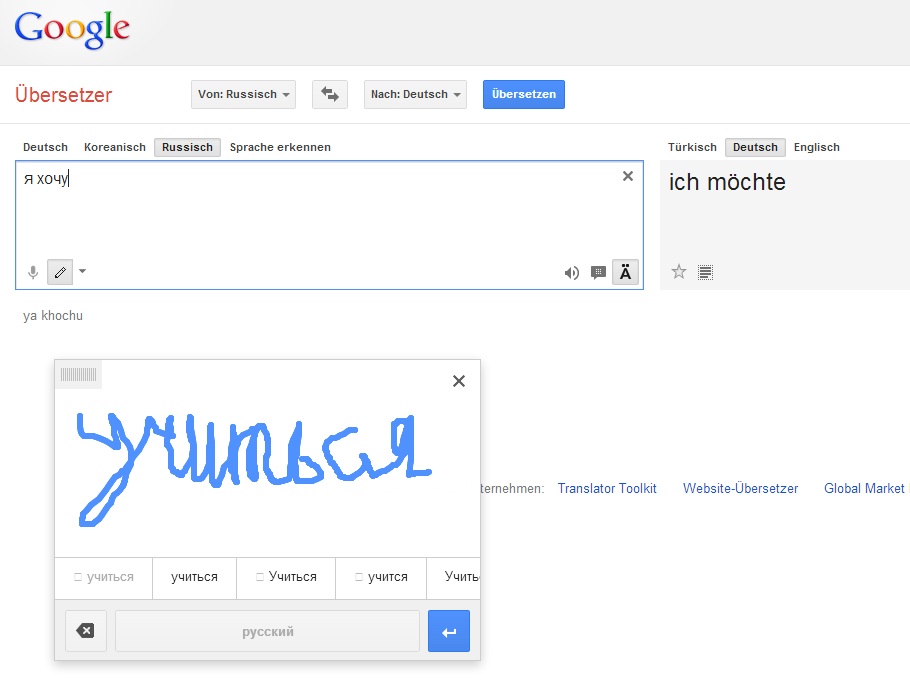Grab the handwriting panel drag handle
Viewport: 910px width, 688px height.
78,374
